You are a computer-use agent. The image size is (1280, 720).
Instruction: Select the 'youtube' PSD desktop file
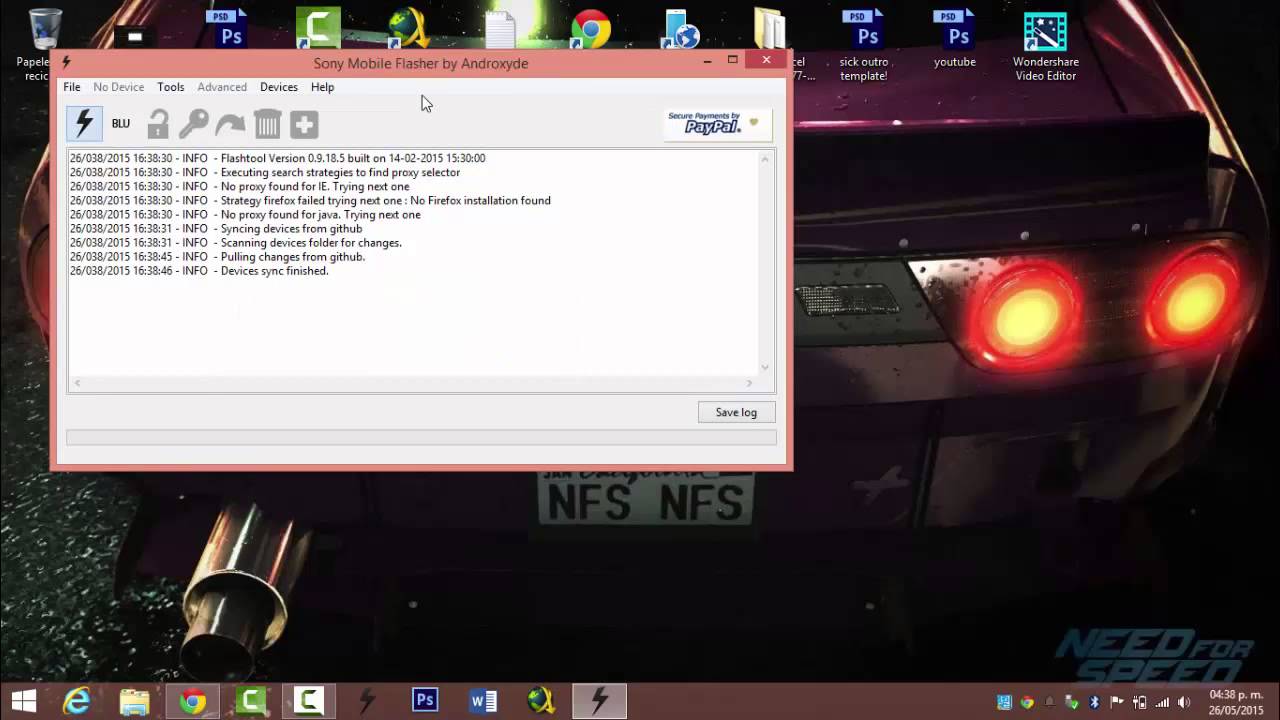click(955, 38)
